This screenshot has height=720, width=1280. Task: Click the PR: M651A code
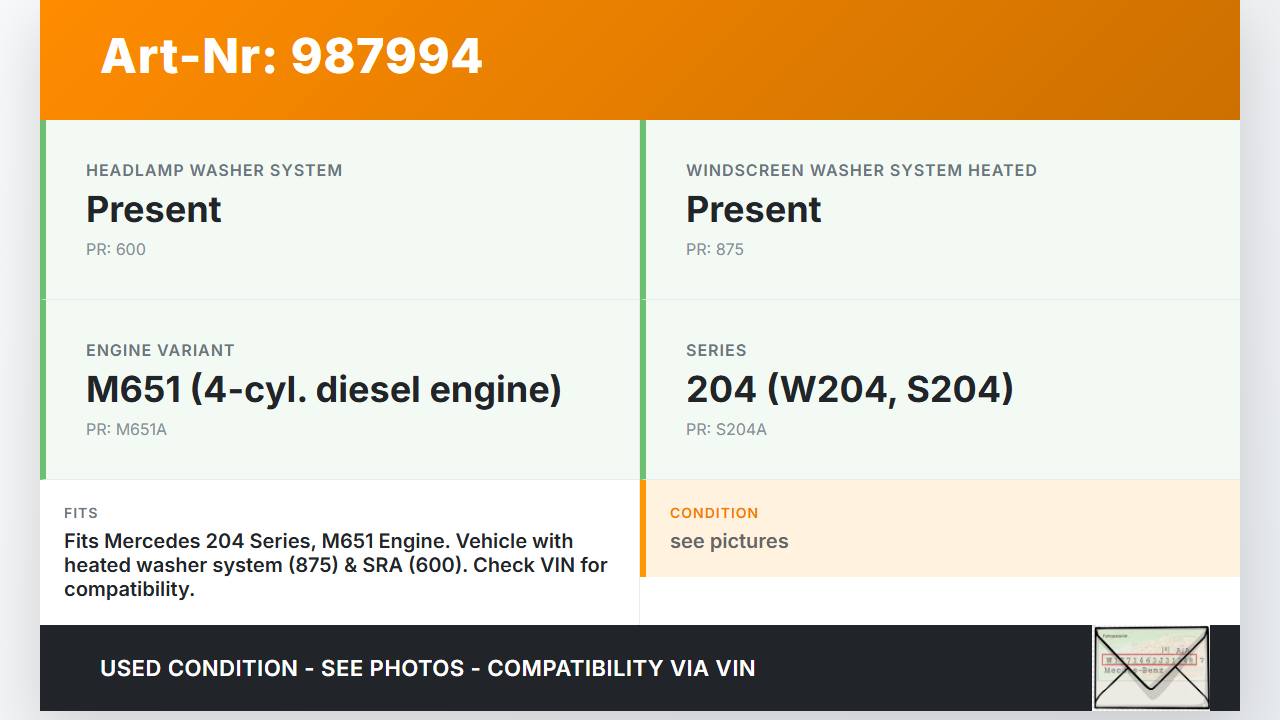point(126,430)
